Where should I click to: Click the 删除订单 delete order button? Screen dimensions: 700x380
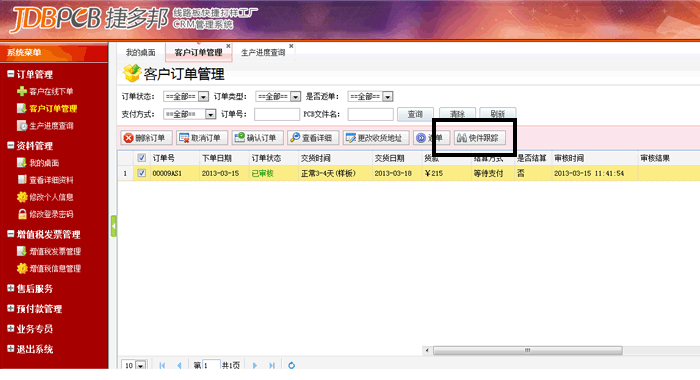coord(146,138)
